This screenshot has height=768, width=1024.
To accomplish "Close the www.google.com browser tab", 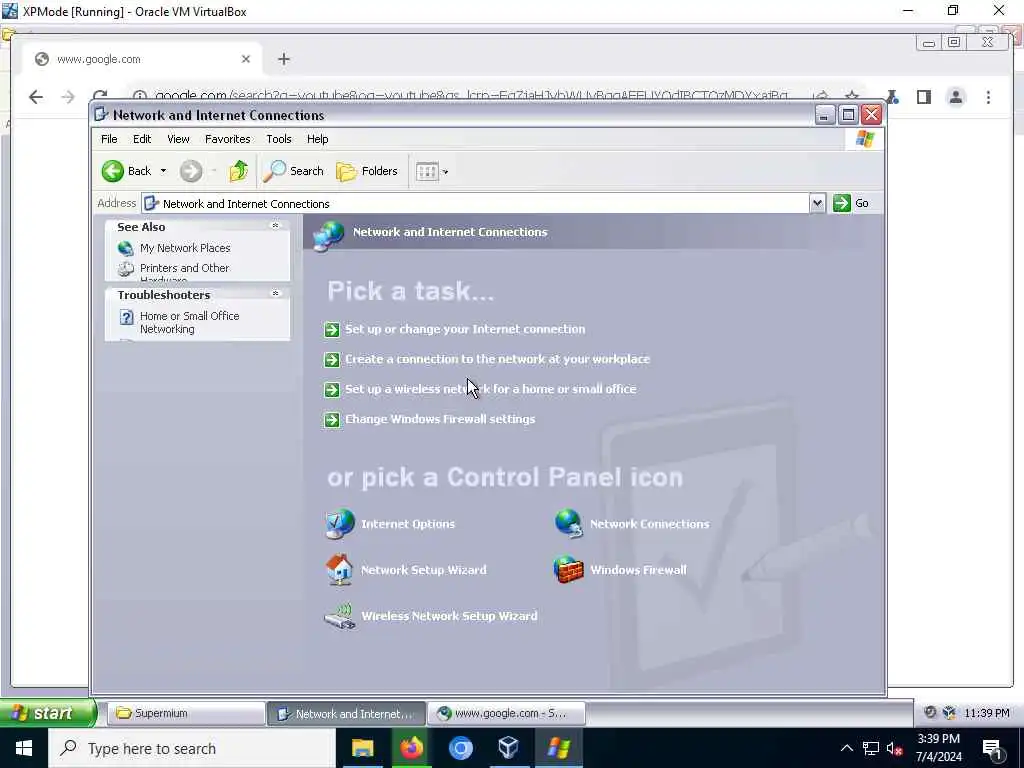I will tap(246, 59).
